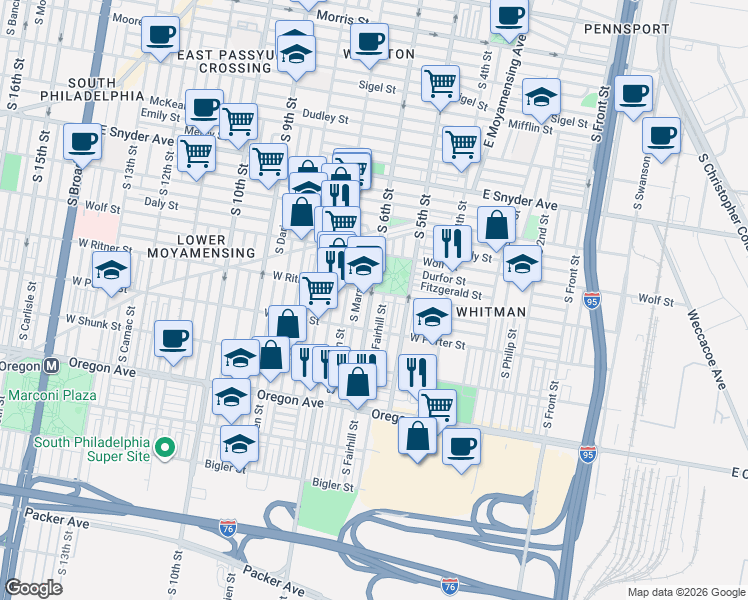Image resolution: width=748 pixels, height=600 pixels.
Task: Click the Durfor St street label
Action: pyautogui.click(x=444, y=278)
